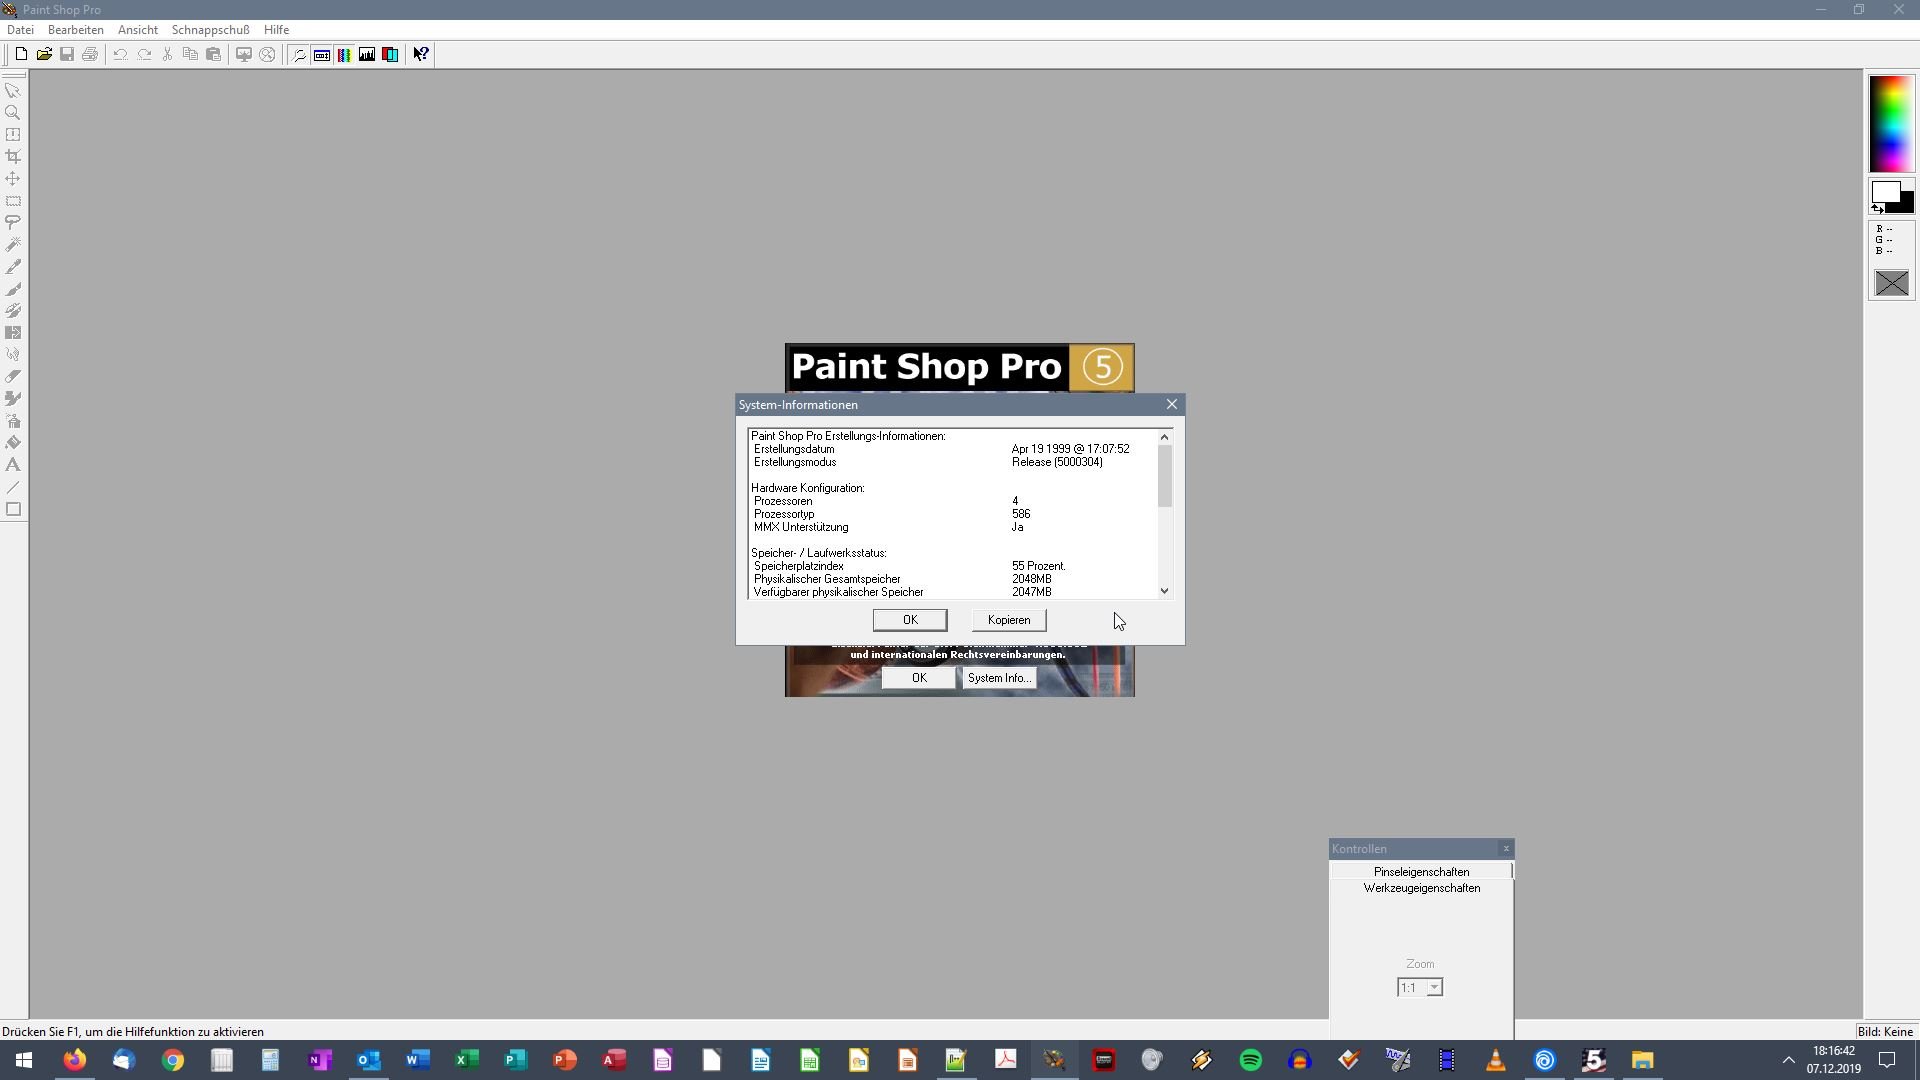
Task: Click the Copy icon in toolbar
Action: pyautogui.click(x=190, y=55)
